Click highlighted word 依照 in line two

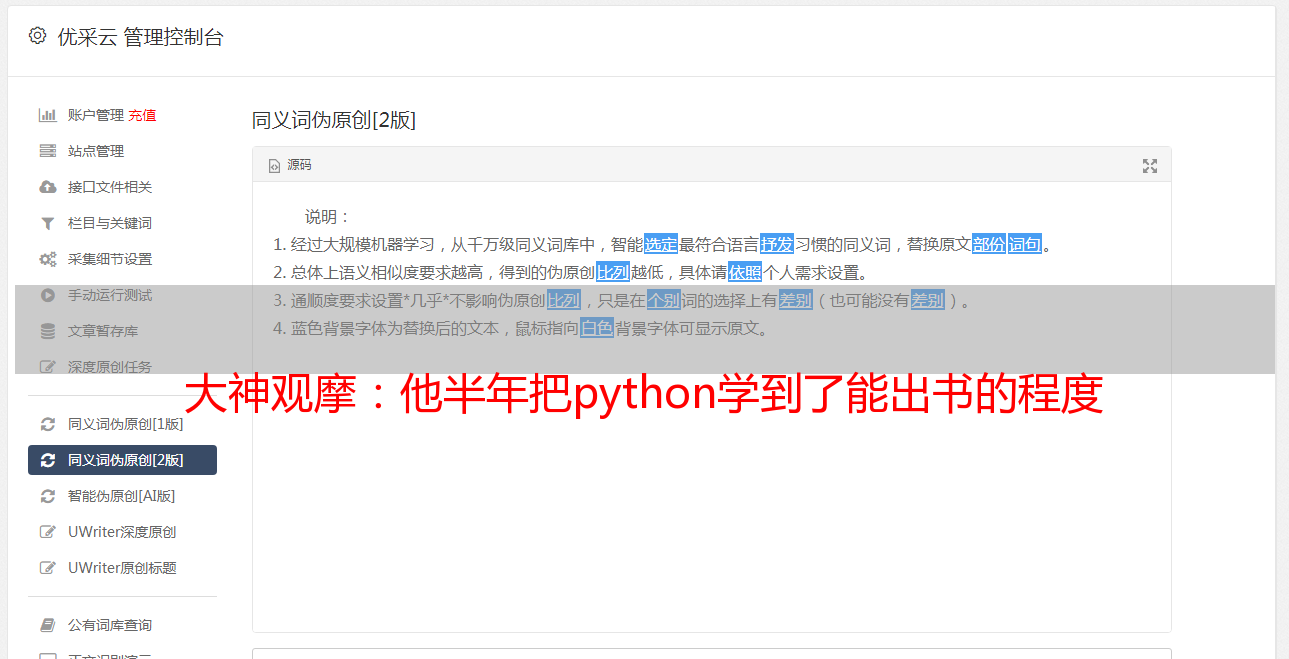[x=745, y=272]
